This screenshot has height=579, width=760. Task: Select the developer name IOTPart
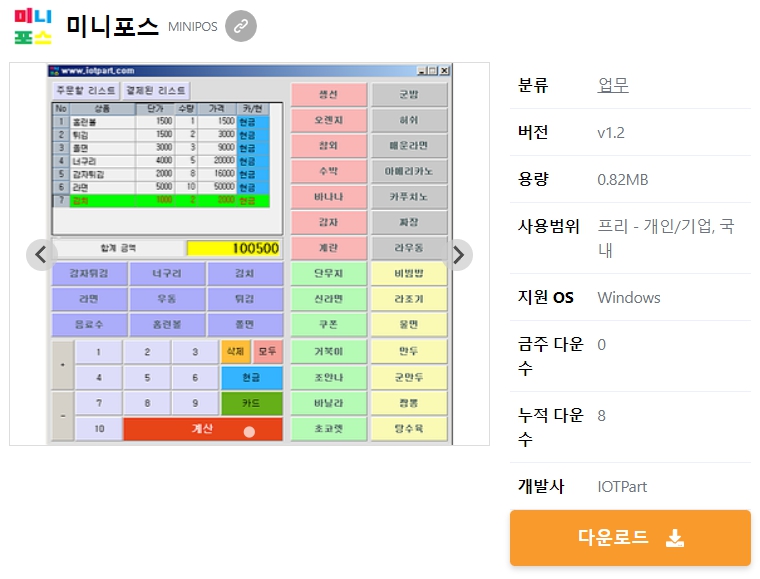coord(622,486)
